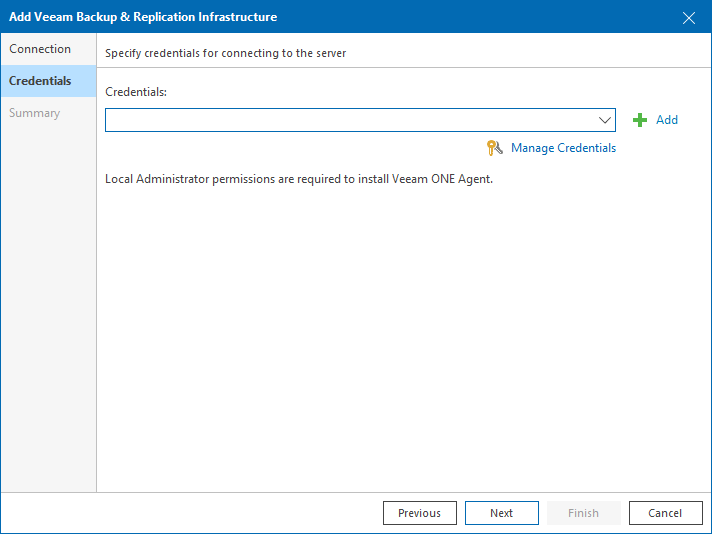Click the Local Administrator permissions note text

[x=299, y=179]
